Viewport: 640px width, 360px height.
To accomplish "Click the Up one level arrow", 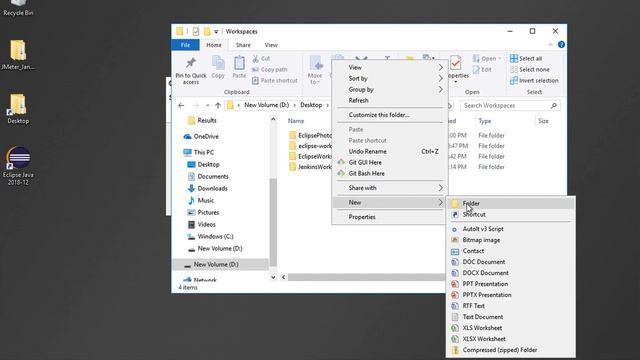I will click(x=218, y=105).
